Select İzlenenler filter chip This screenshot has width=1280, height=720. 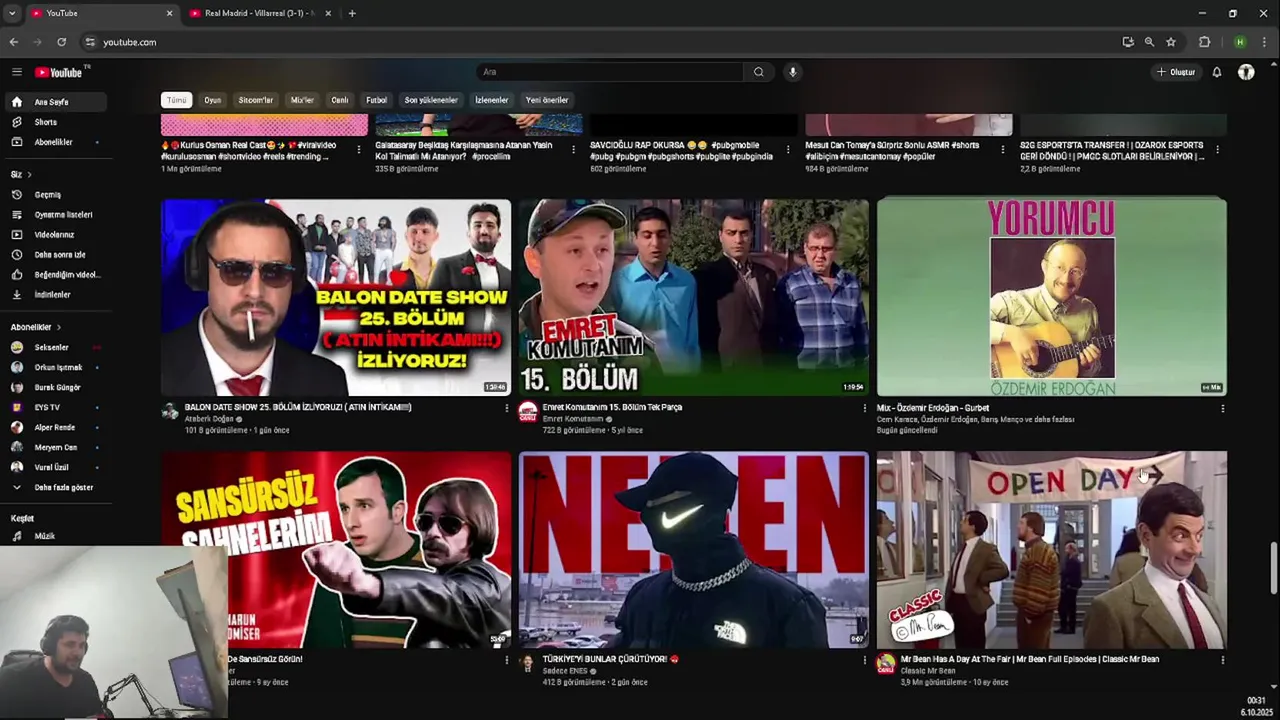[491, 100]
